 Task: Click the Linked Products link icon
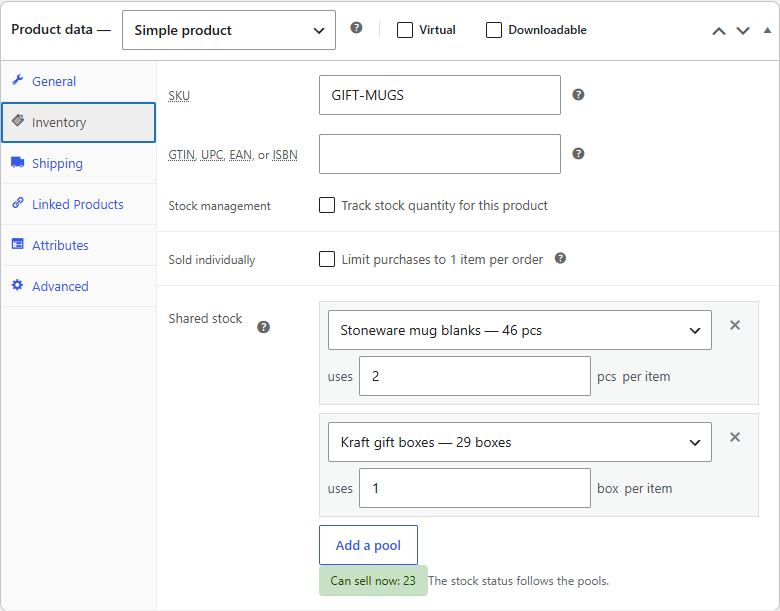pos(18,203)
